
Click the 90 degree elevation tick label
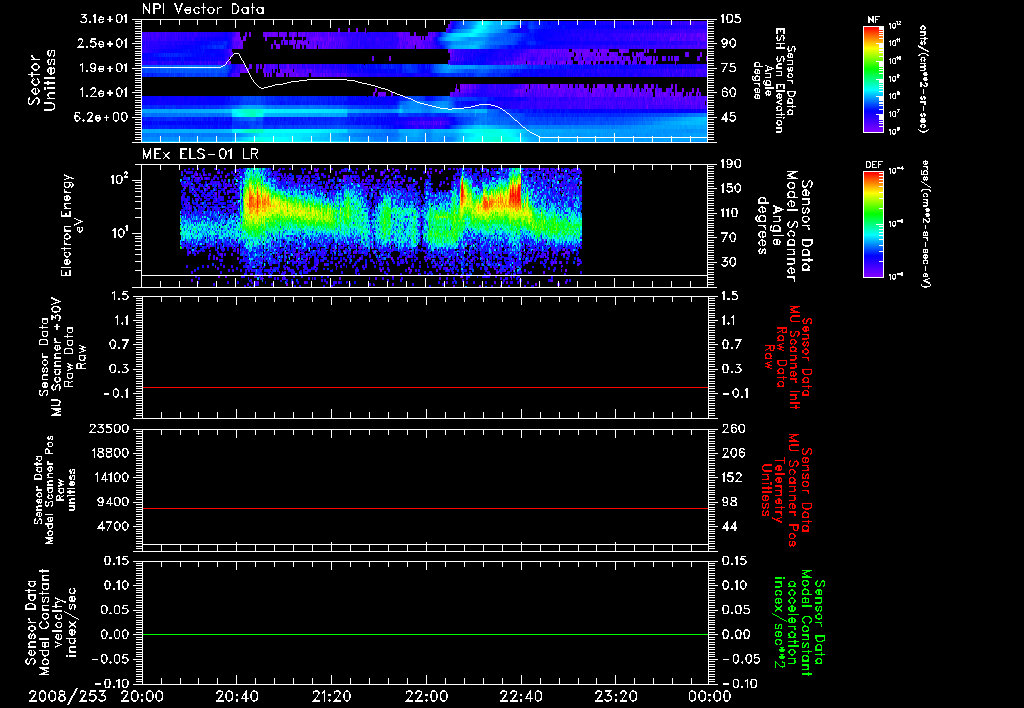tap(728, 43)
